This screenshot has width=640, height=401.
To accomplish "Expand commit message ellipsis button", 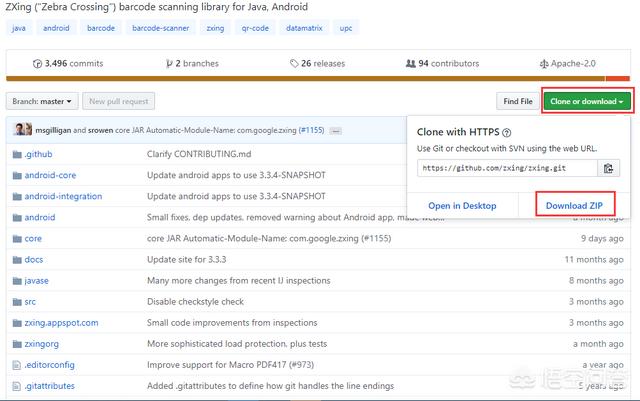I will 336,131.
